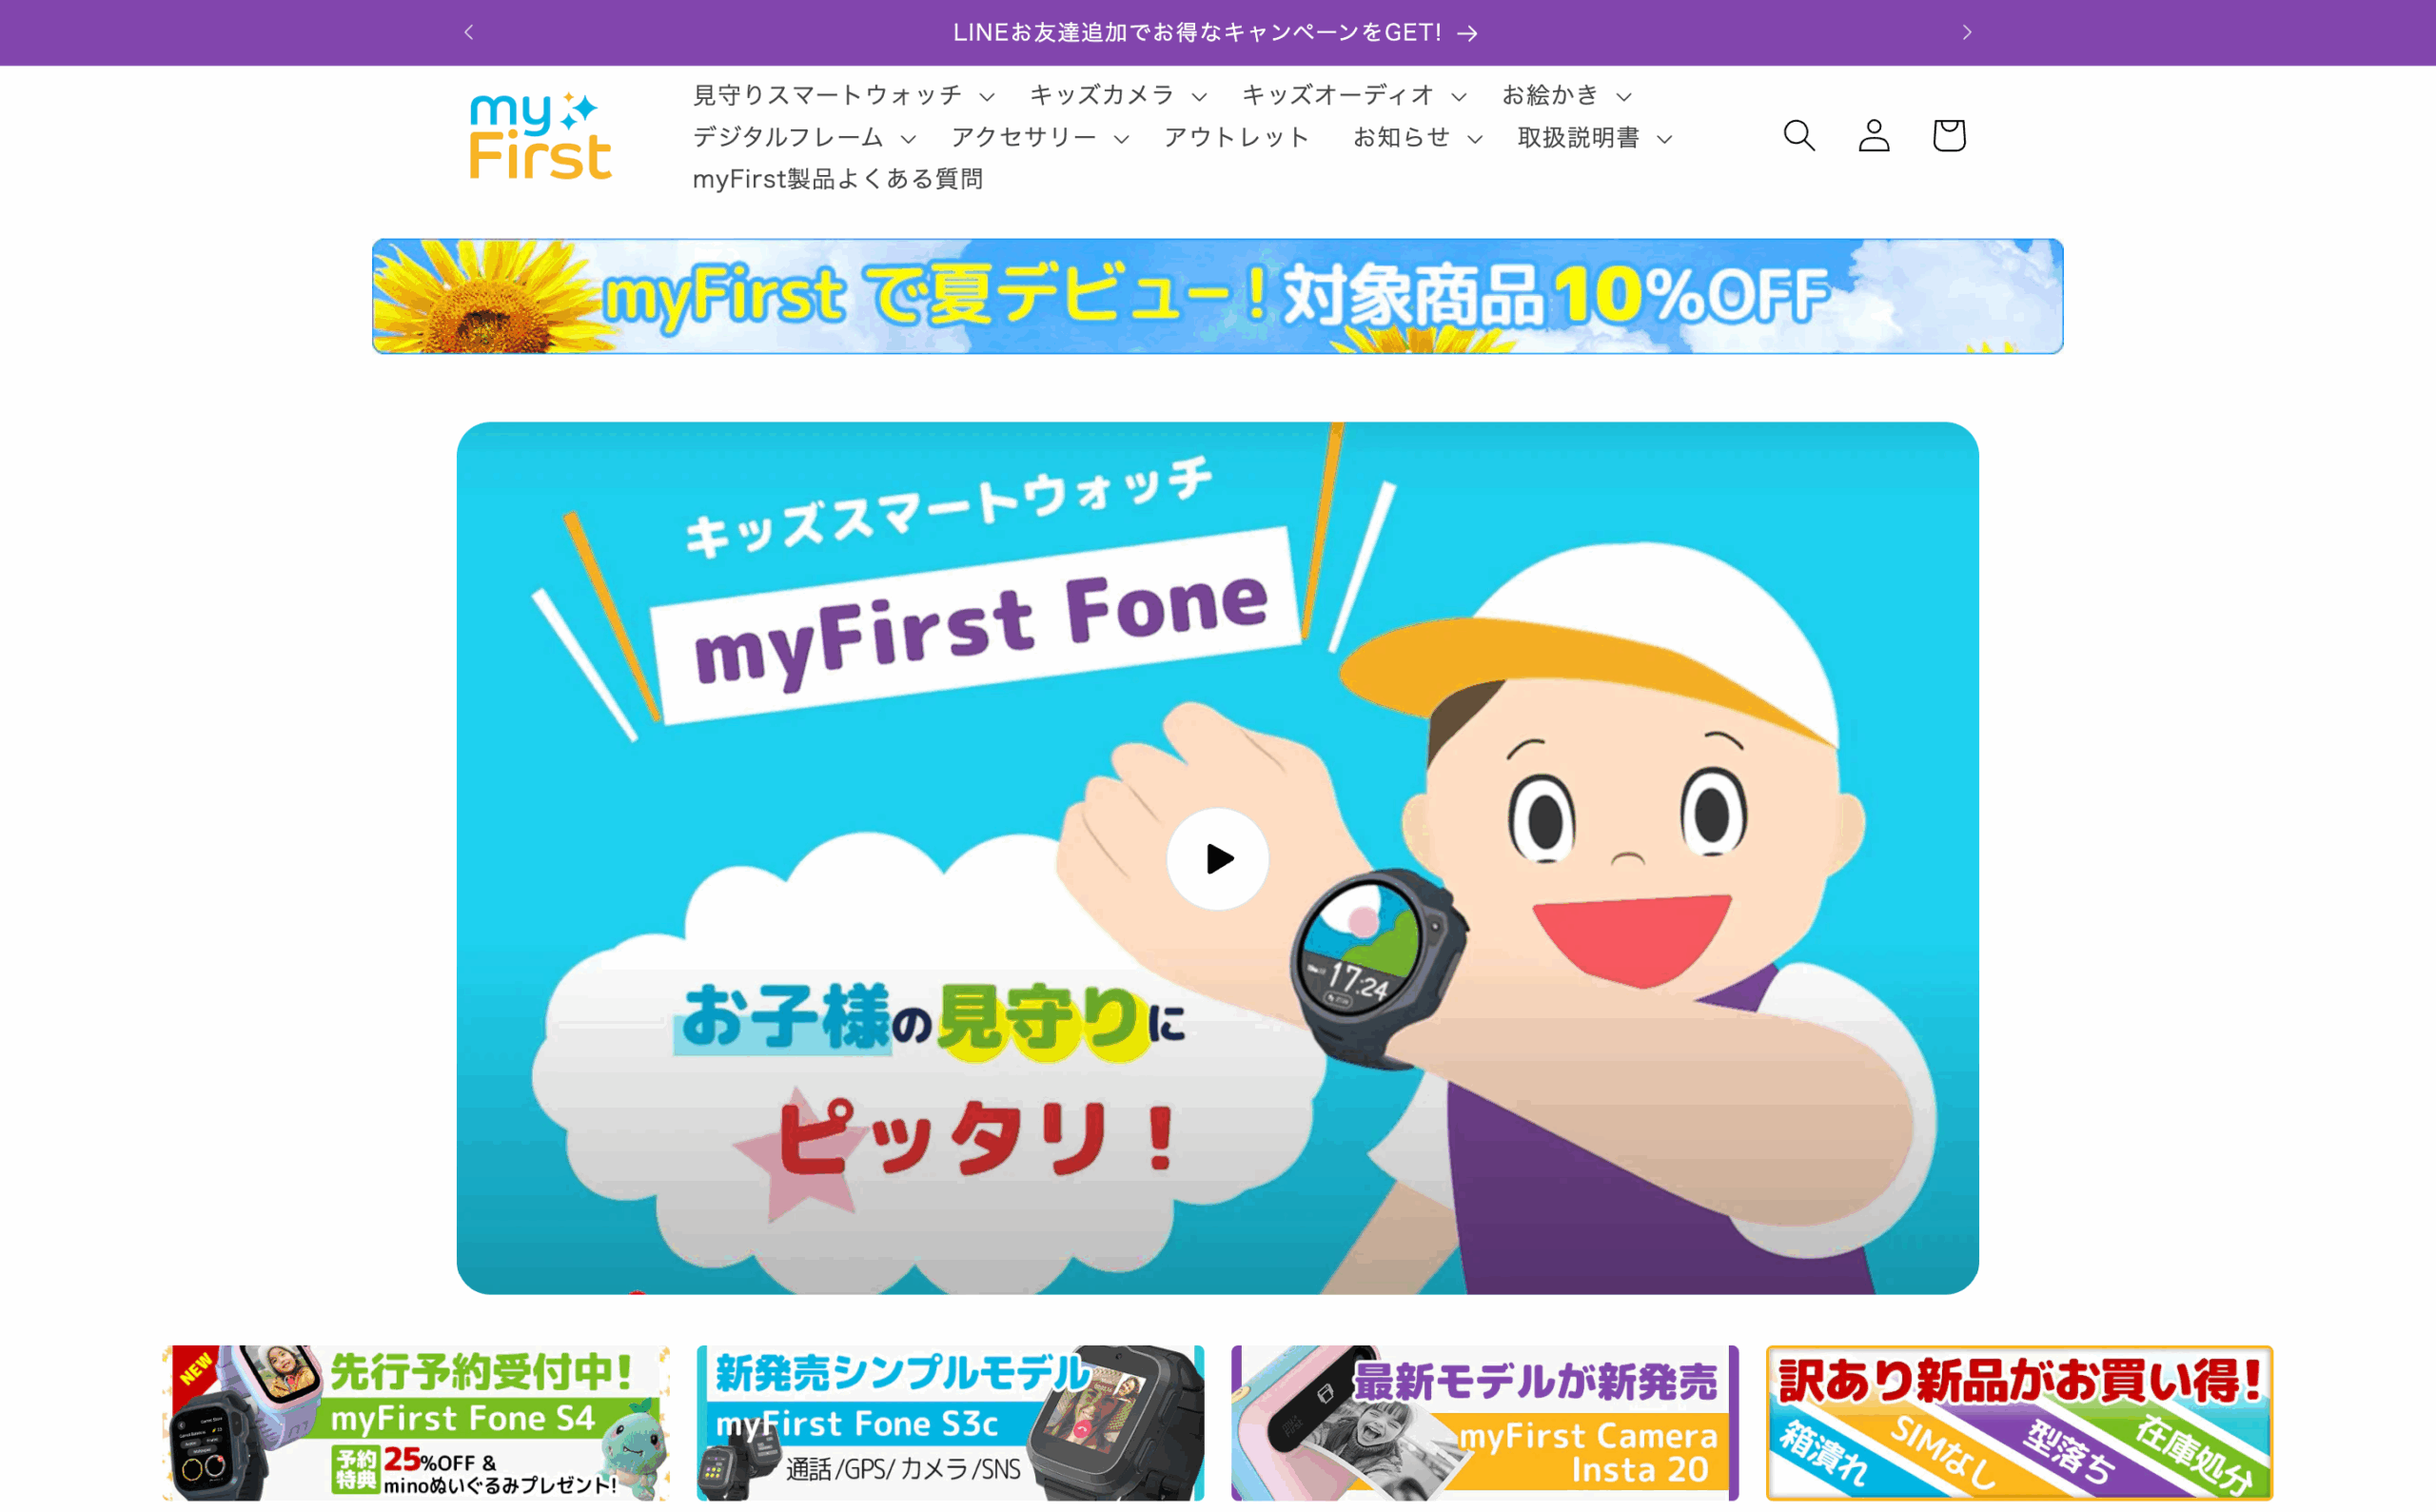Viewport: 2436px width, 1512px height.
Task: Expand お知らせ menu
Action: click(1417, 137)
